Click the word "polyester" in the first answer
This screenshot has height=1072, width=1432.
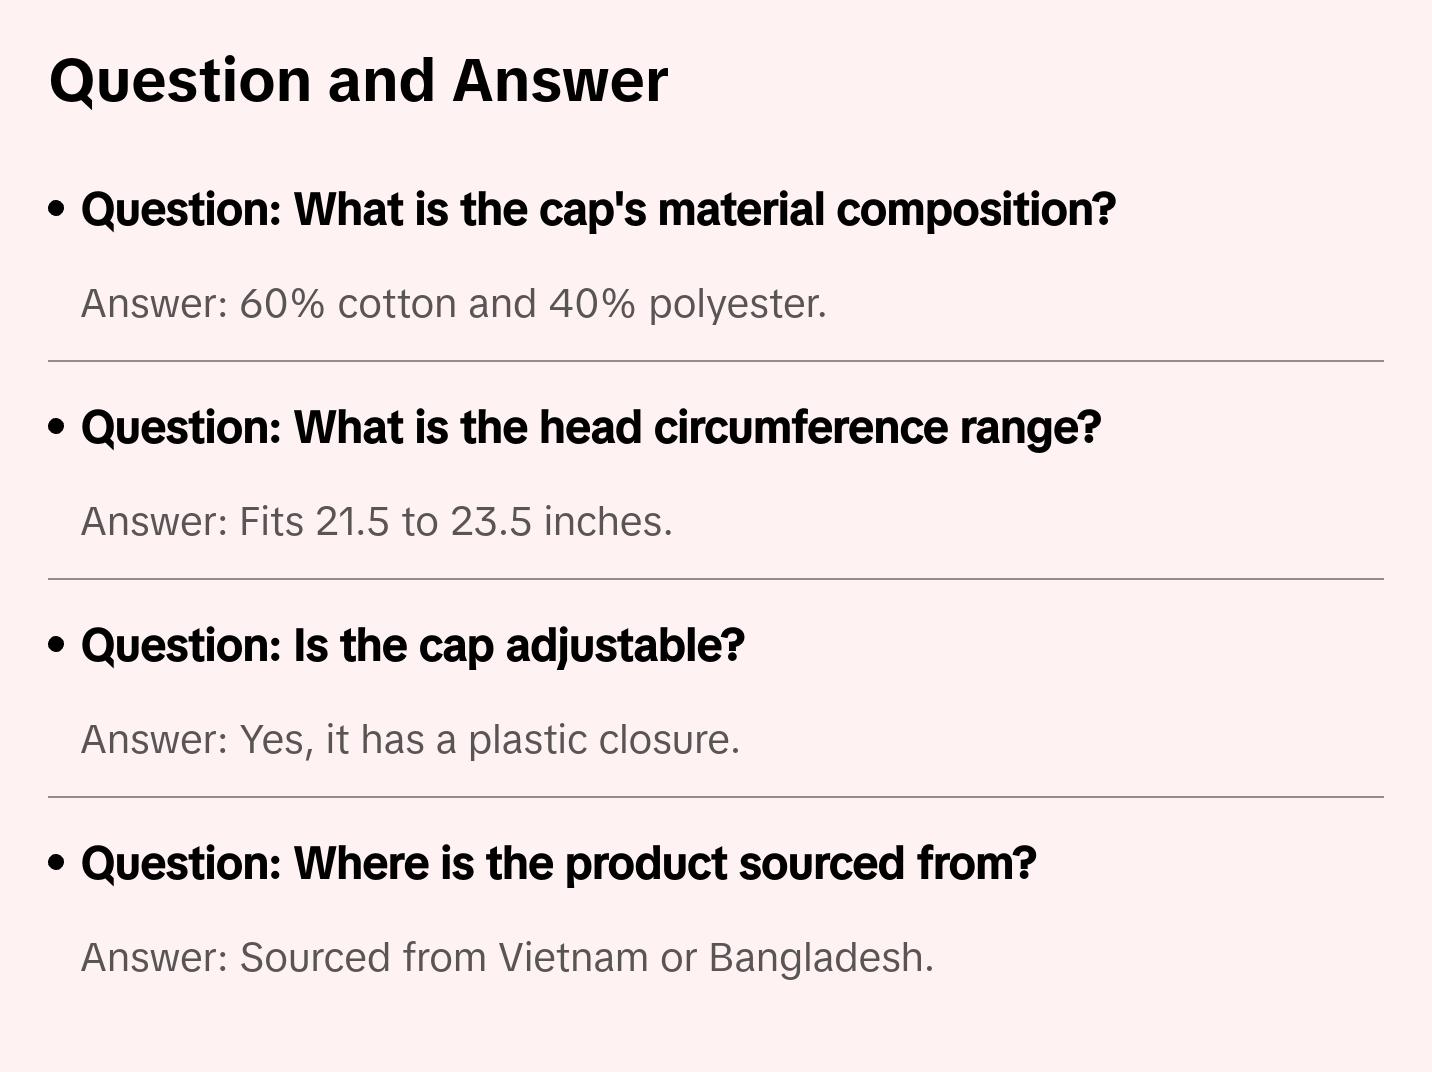pyautogui.click(x=736, y=304)
